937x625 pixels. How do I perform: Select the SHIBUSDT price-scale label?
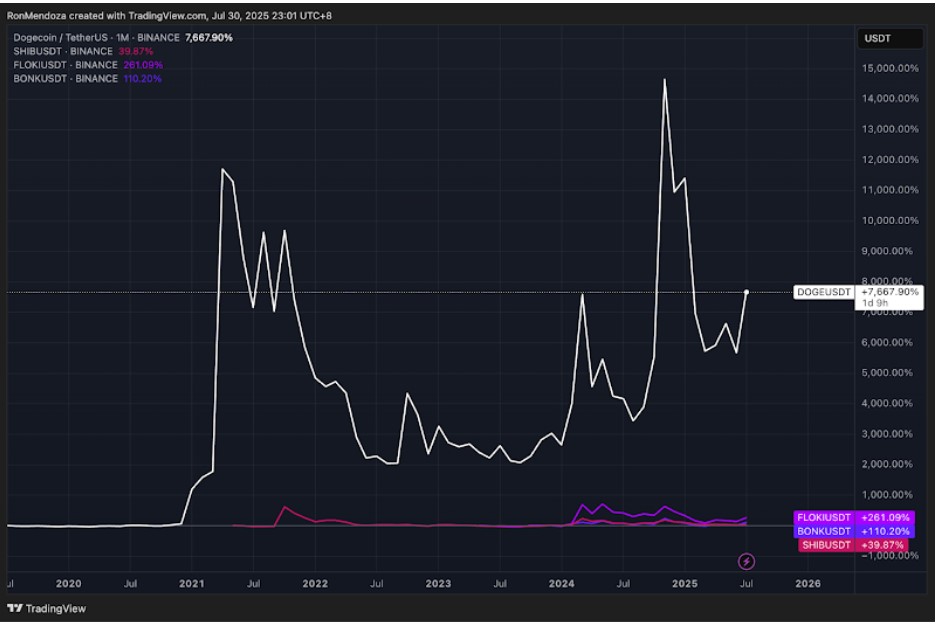pos(826,545)
